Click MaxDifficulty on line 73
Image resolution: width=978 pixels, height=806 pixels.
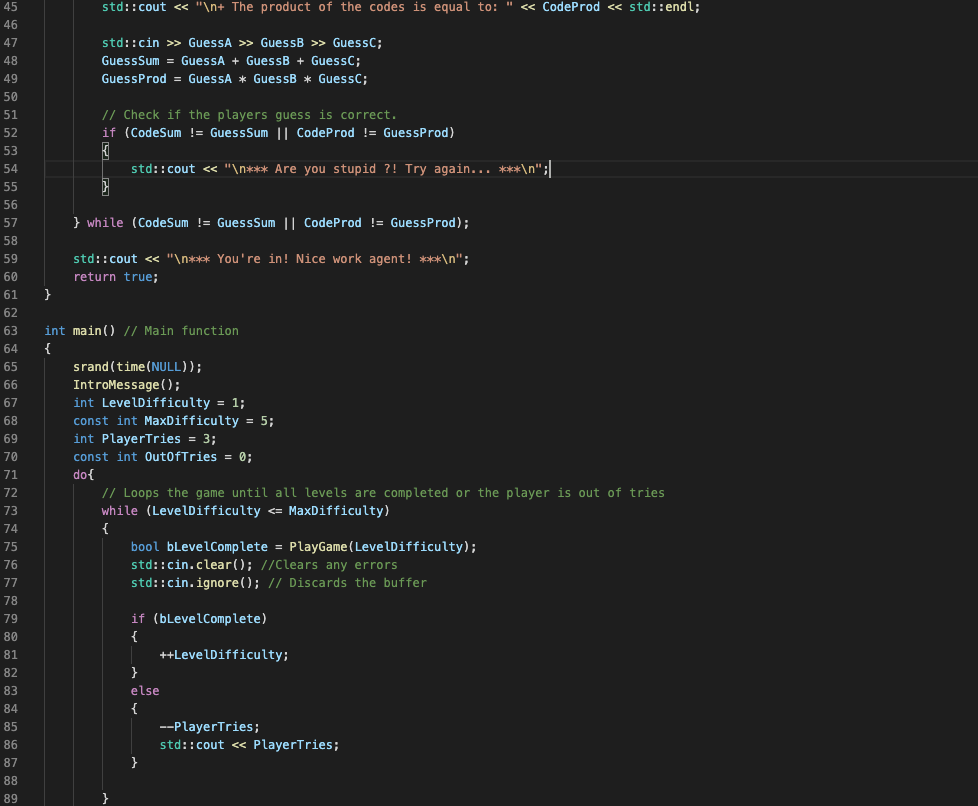(336, 512)
